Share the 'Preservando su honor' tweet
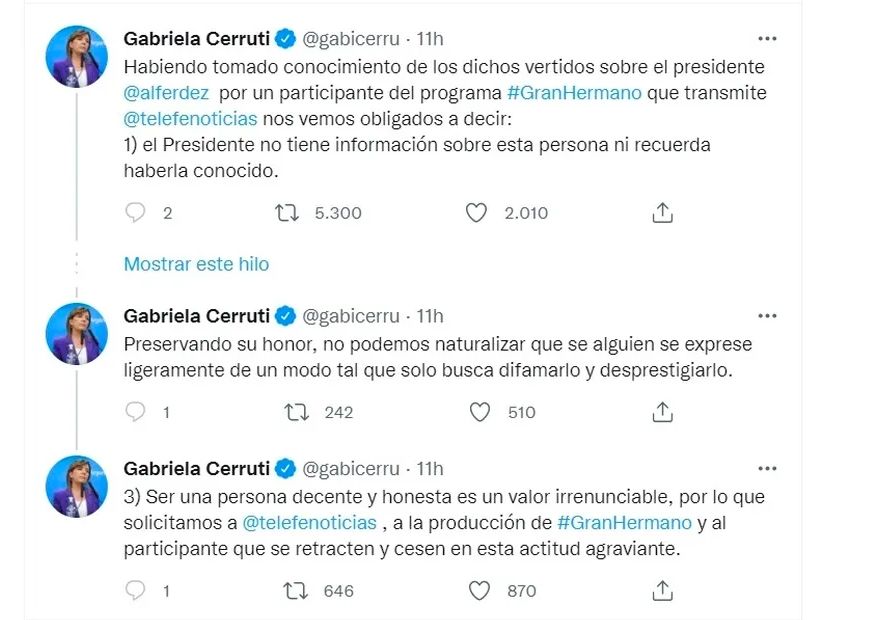 coord(662,412)
